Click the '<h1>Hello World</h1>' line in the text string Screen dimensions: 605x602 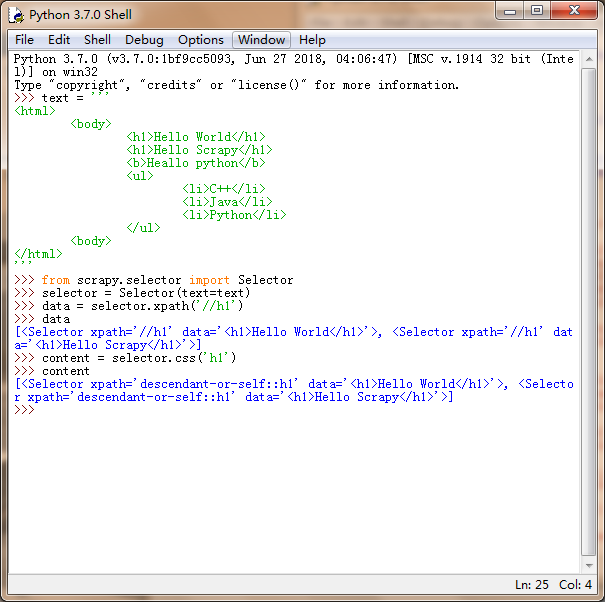[196, 137]
